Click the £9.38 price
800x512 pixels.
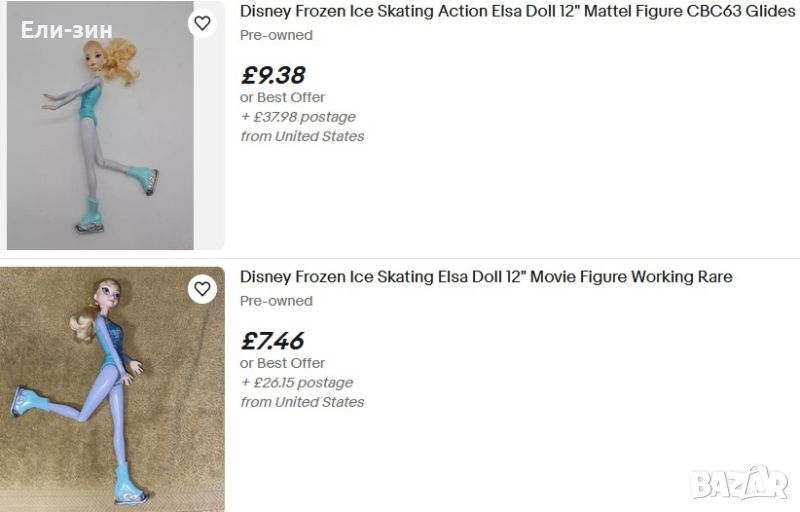coord(273,75)
